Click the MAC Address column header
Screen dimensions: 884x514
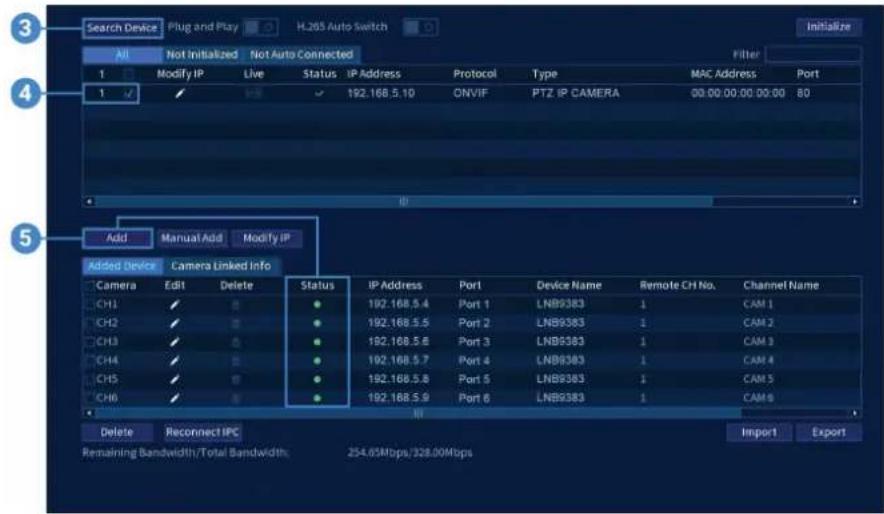click(723, 74)
